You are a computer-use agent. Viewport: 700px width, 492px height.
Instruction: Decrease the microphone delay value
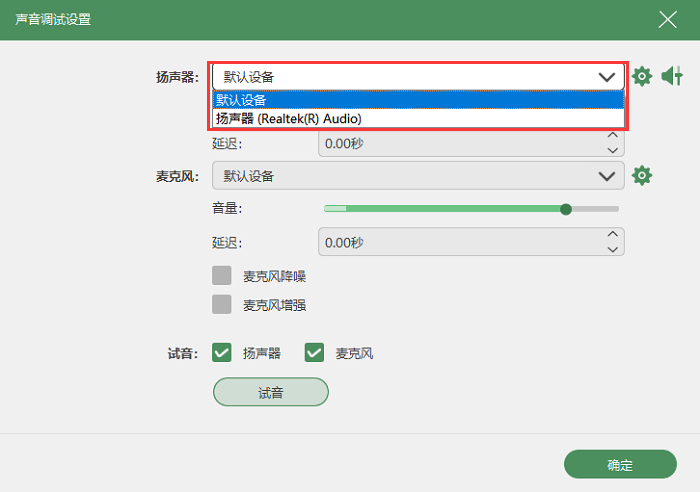point(612,249)
